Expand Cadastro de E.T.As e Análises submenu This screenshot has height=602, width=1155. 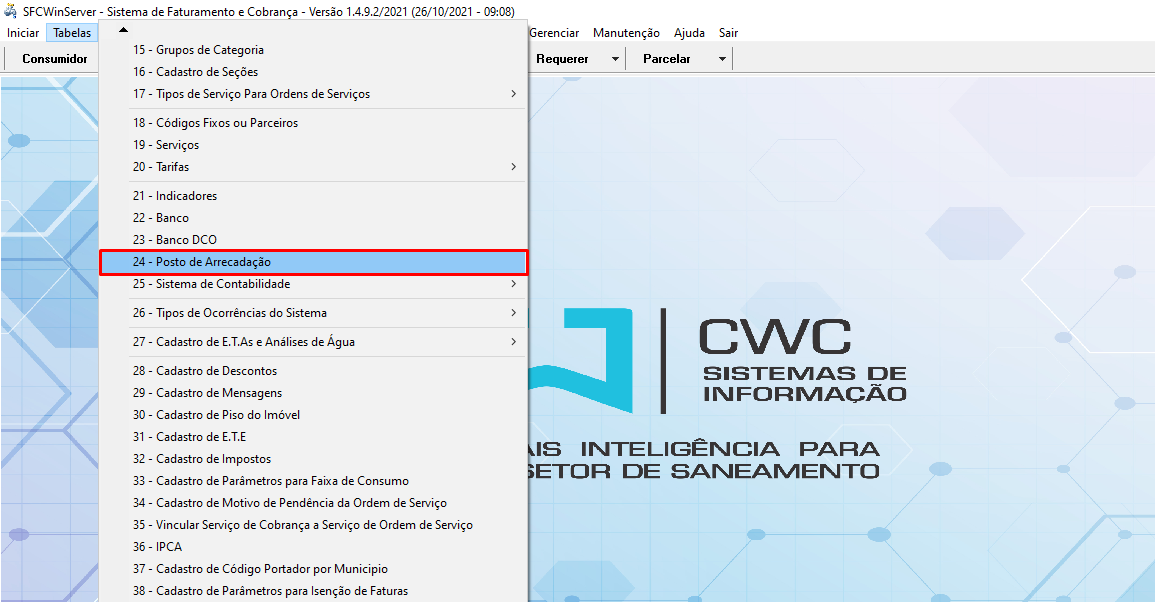coord(513,342)
